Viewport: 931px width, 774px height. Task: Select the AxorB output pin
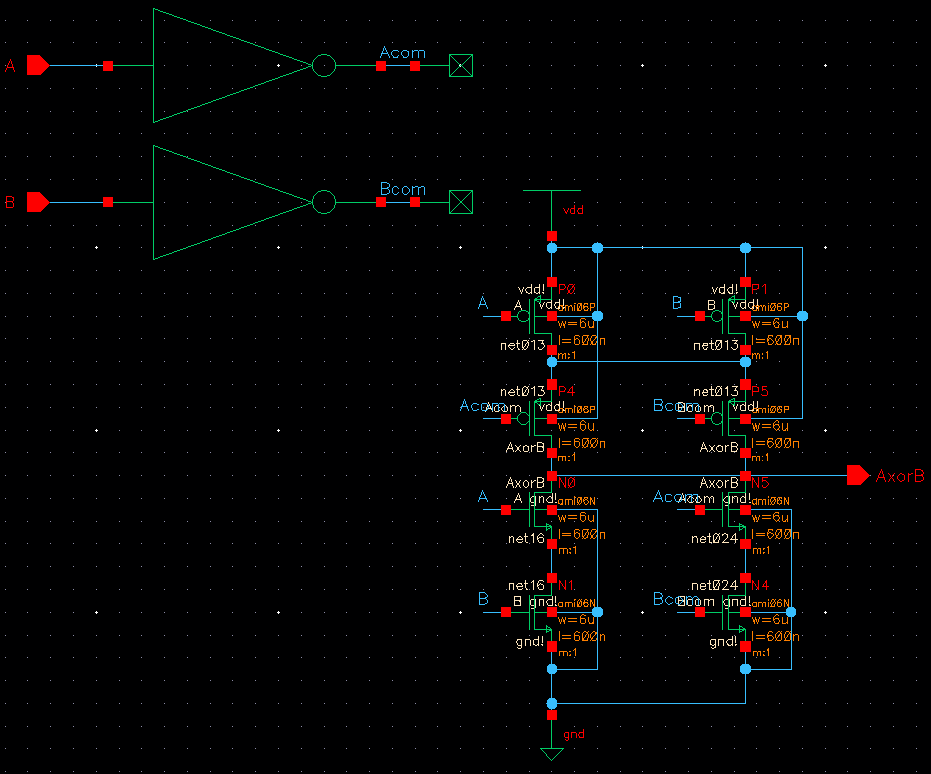click(x=858, y=476)
